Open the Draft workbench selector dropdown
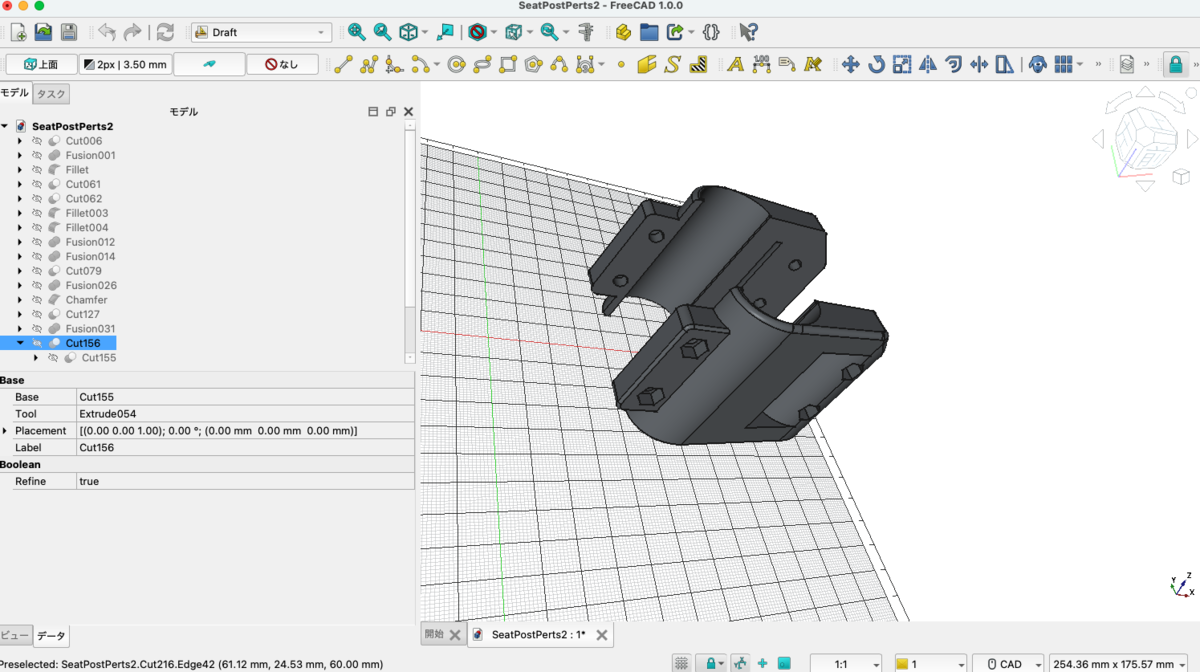Screen dimensions: 1200x672 [261, 32]
